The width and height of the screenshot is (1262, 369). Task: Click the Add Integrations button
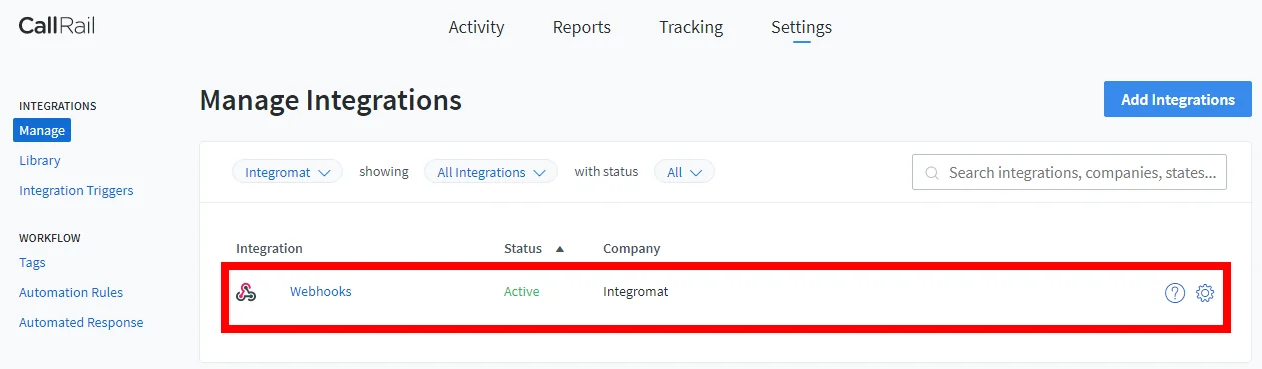pos(1178,100)
